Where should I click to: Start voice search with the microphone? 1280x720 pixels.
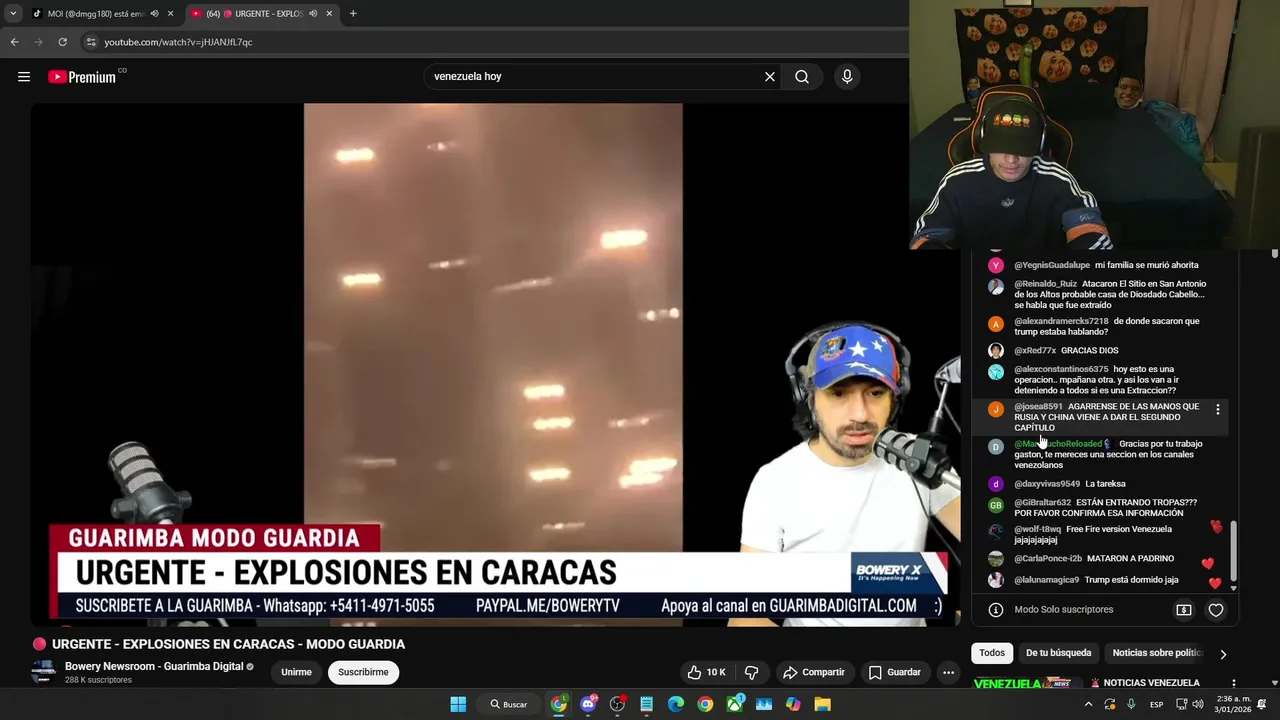[847, 77]
